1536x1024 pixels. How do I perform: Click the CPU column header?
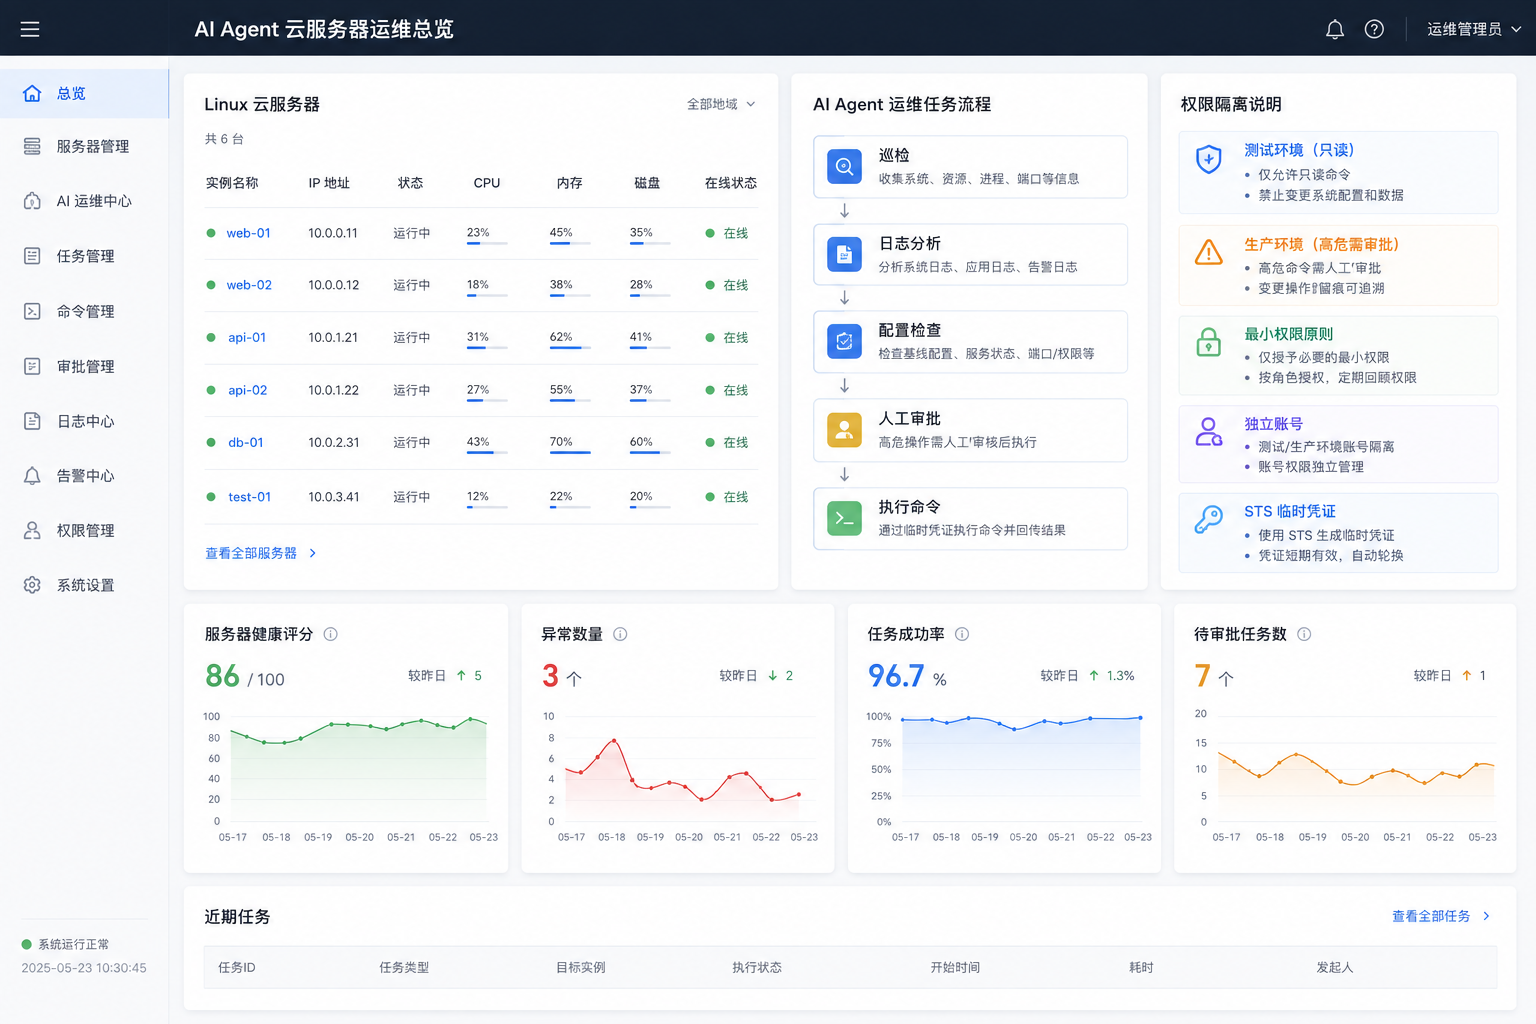tap(487, 183)
